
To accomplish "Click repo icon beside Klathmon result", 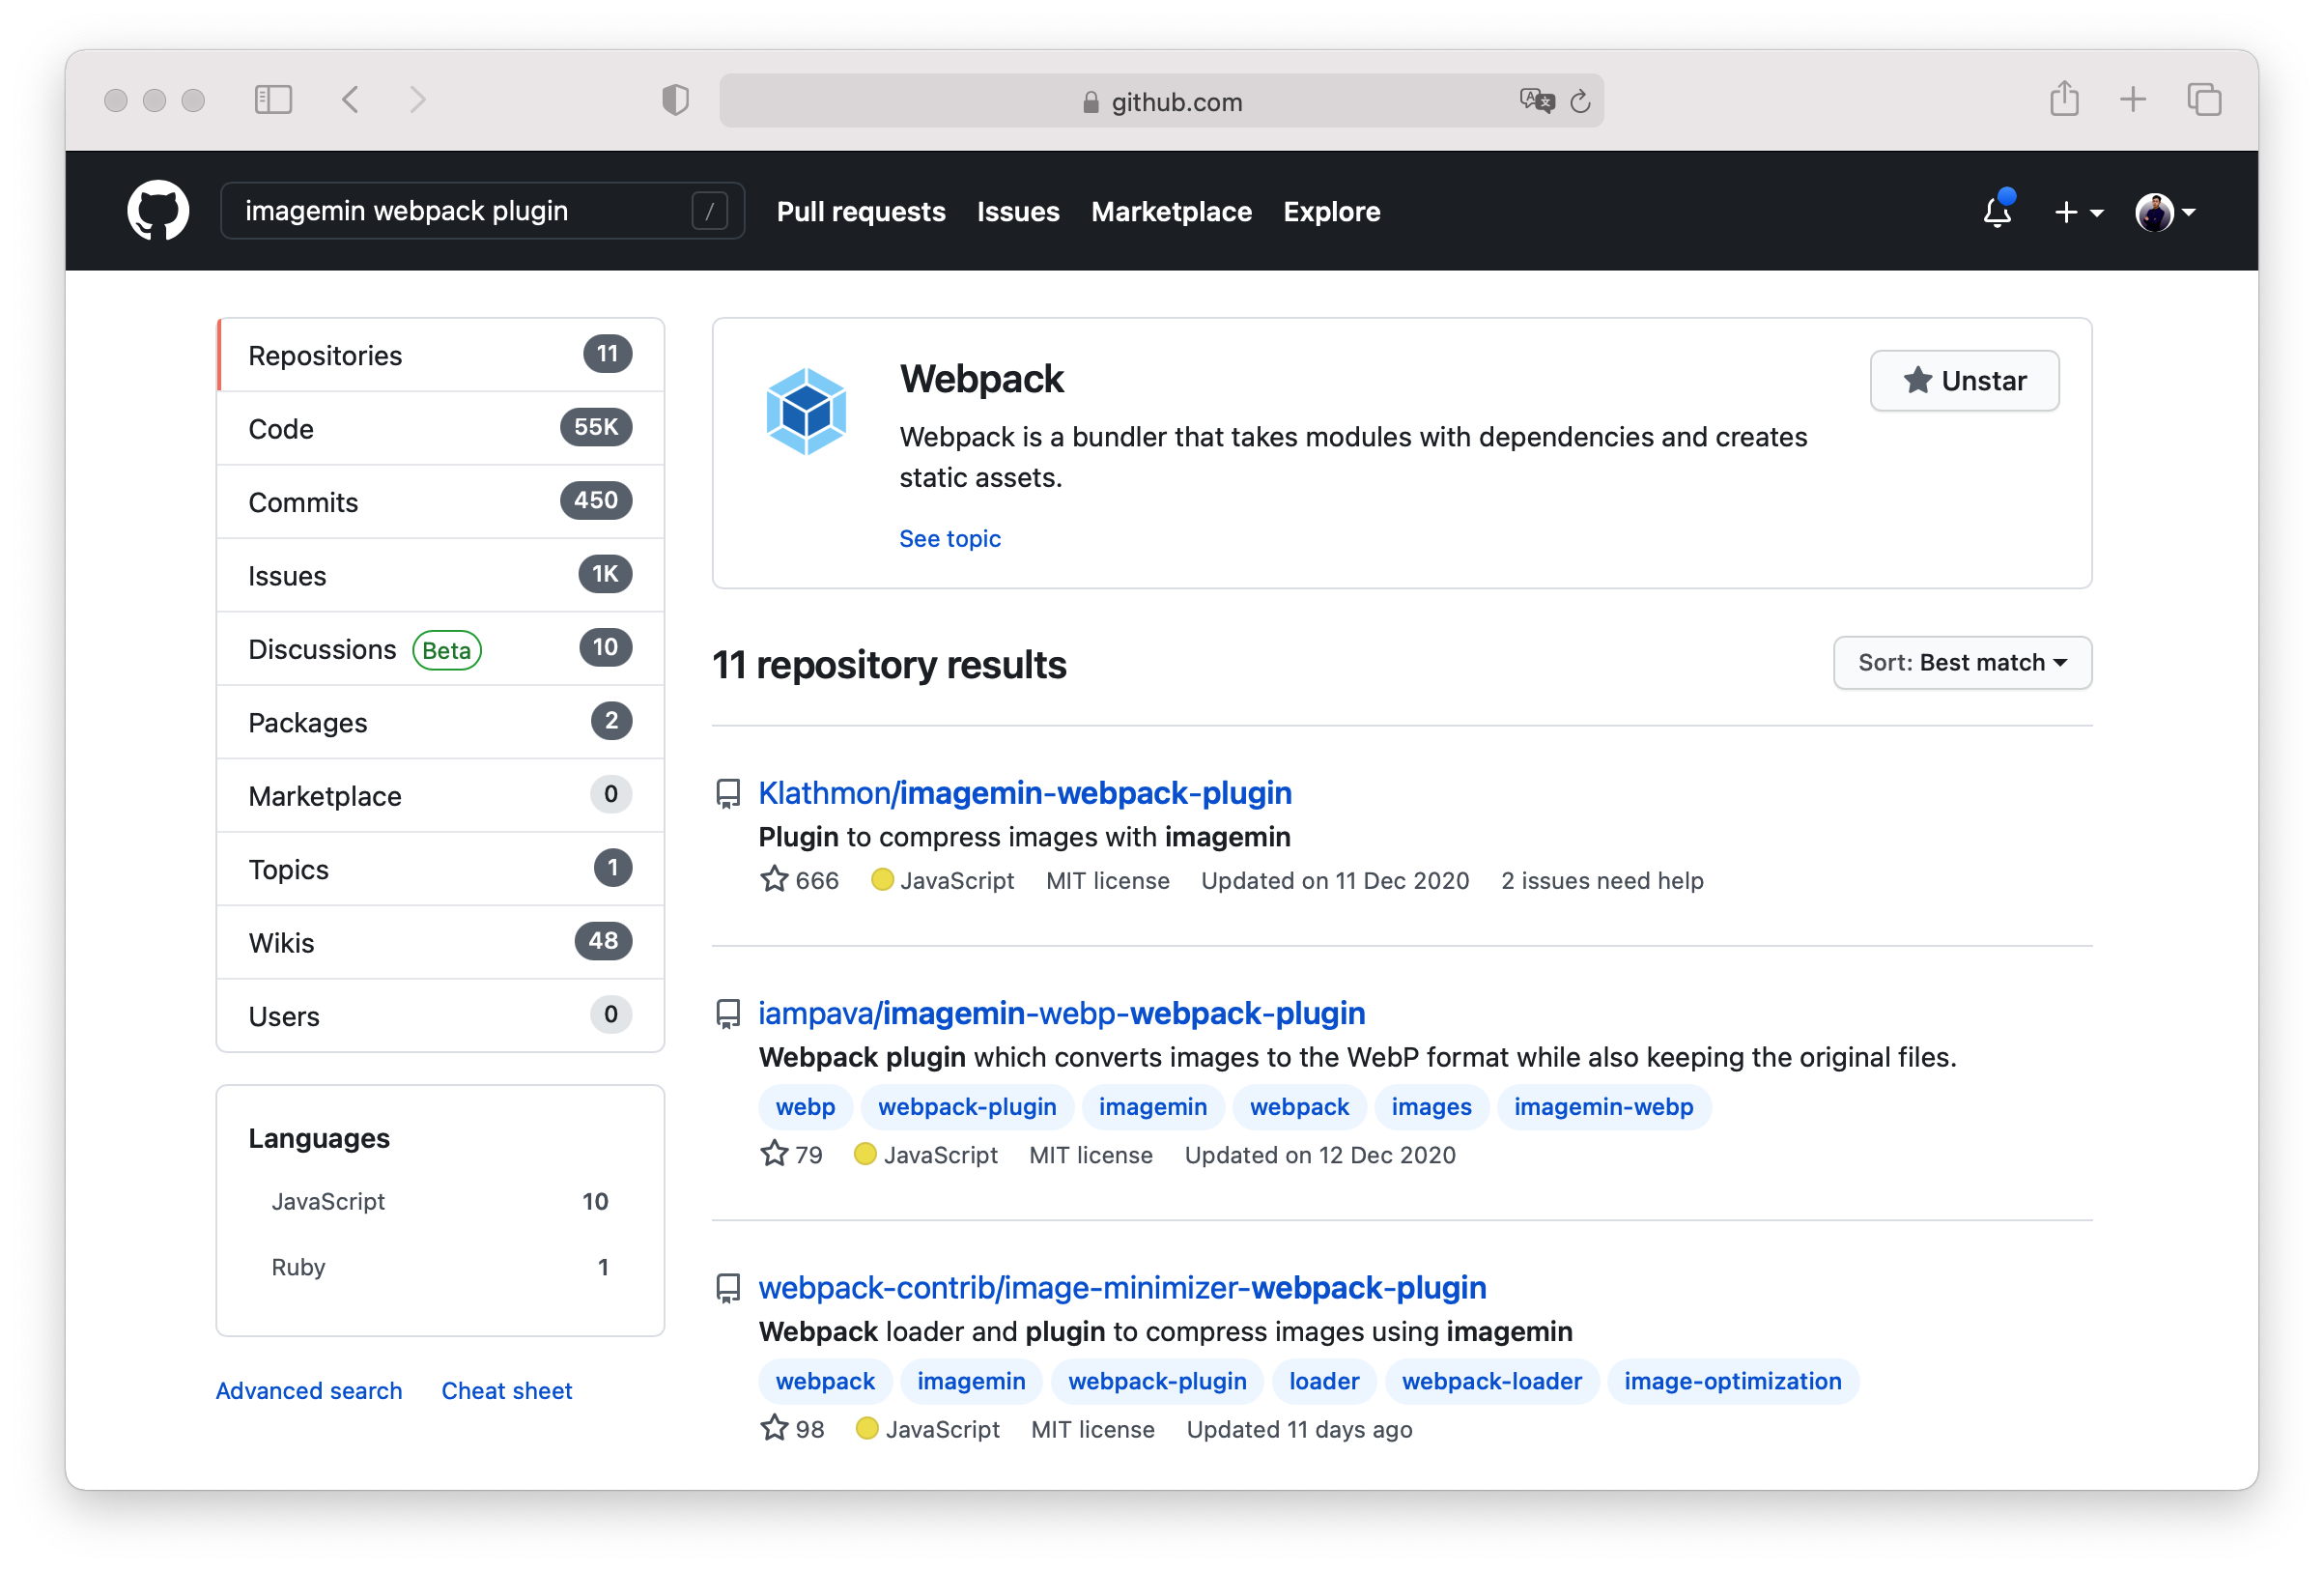I will point(728,794).
